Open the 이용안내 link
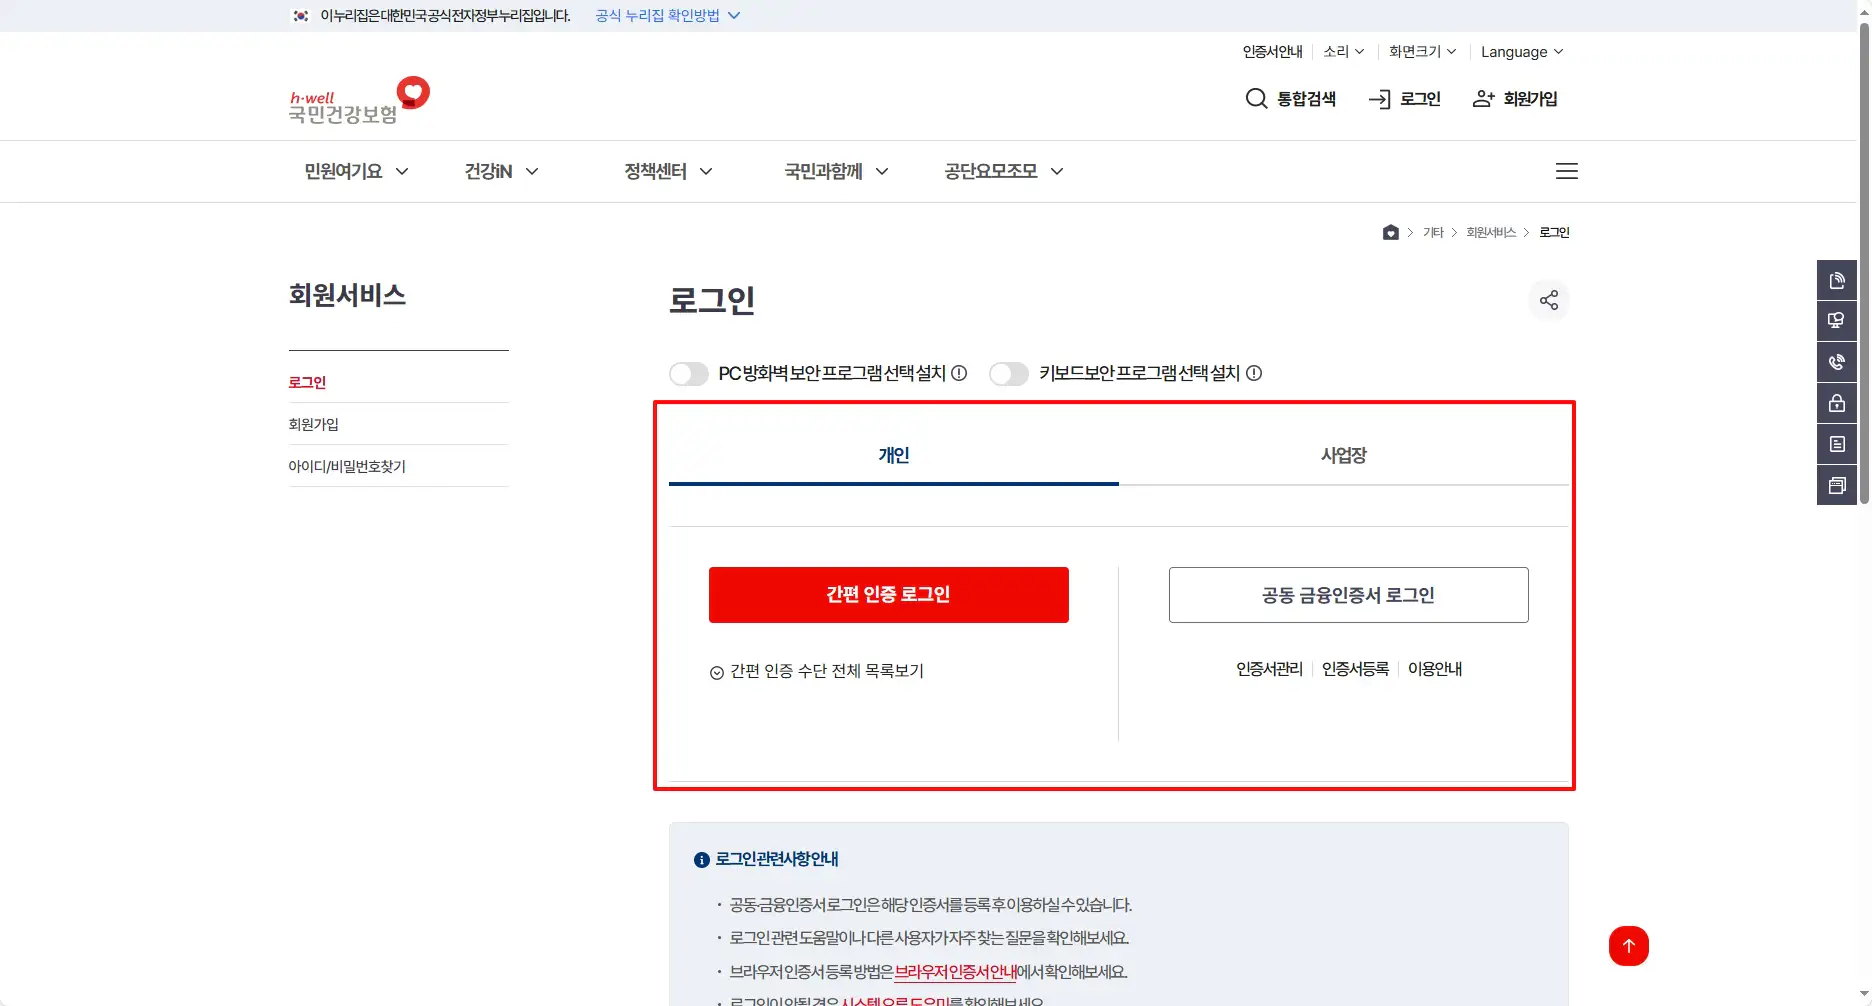 [x=1435, y=669]
